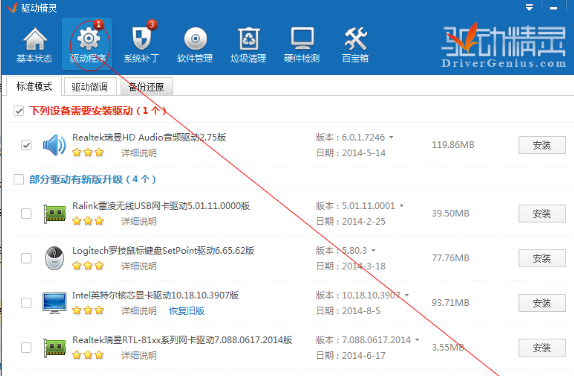Click the 驱动精灵 title bar logo icon
574x376 pixels.
pos(12,7)
